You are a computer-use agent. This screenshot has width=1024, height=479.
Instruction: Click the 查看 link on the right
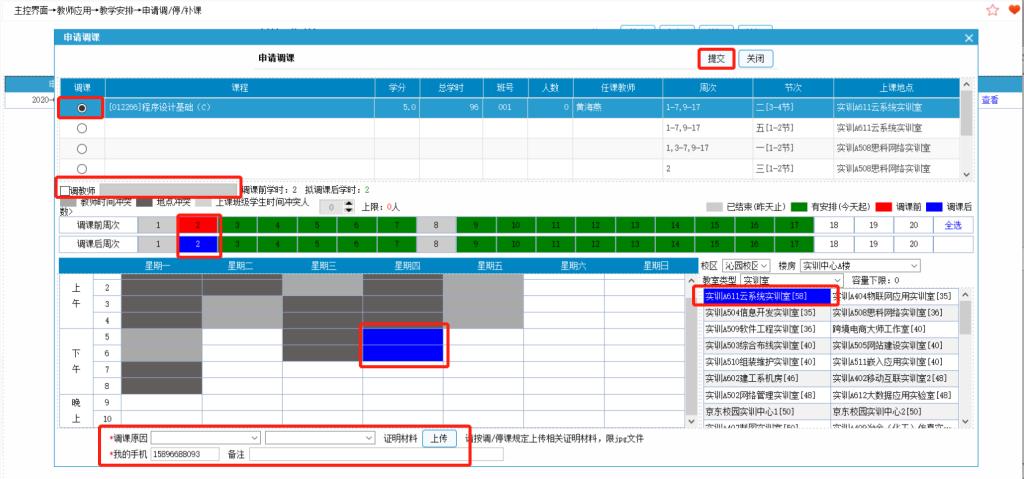(989, 100)
